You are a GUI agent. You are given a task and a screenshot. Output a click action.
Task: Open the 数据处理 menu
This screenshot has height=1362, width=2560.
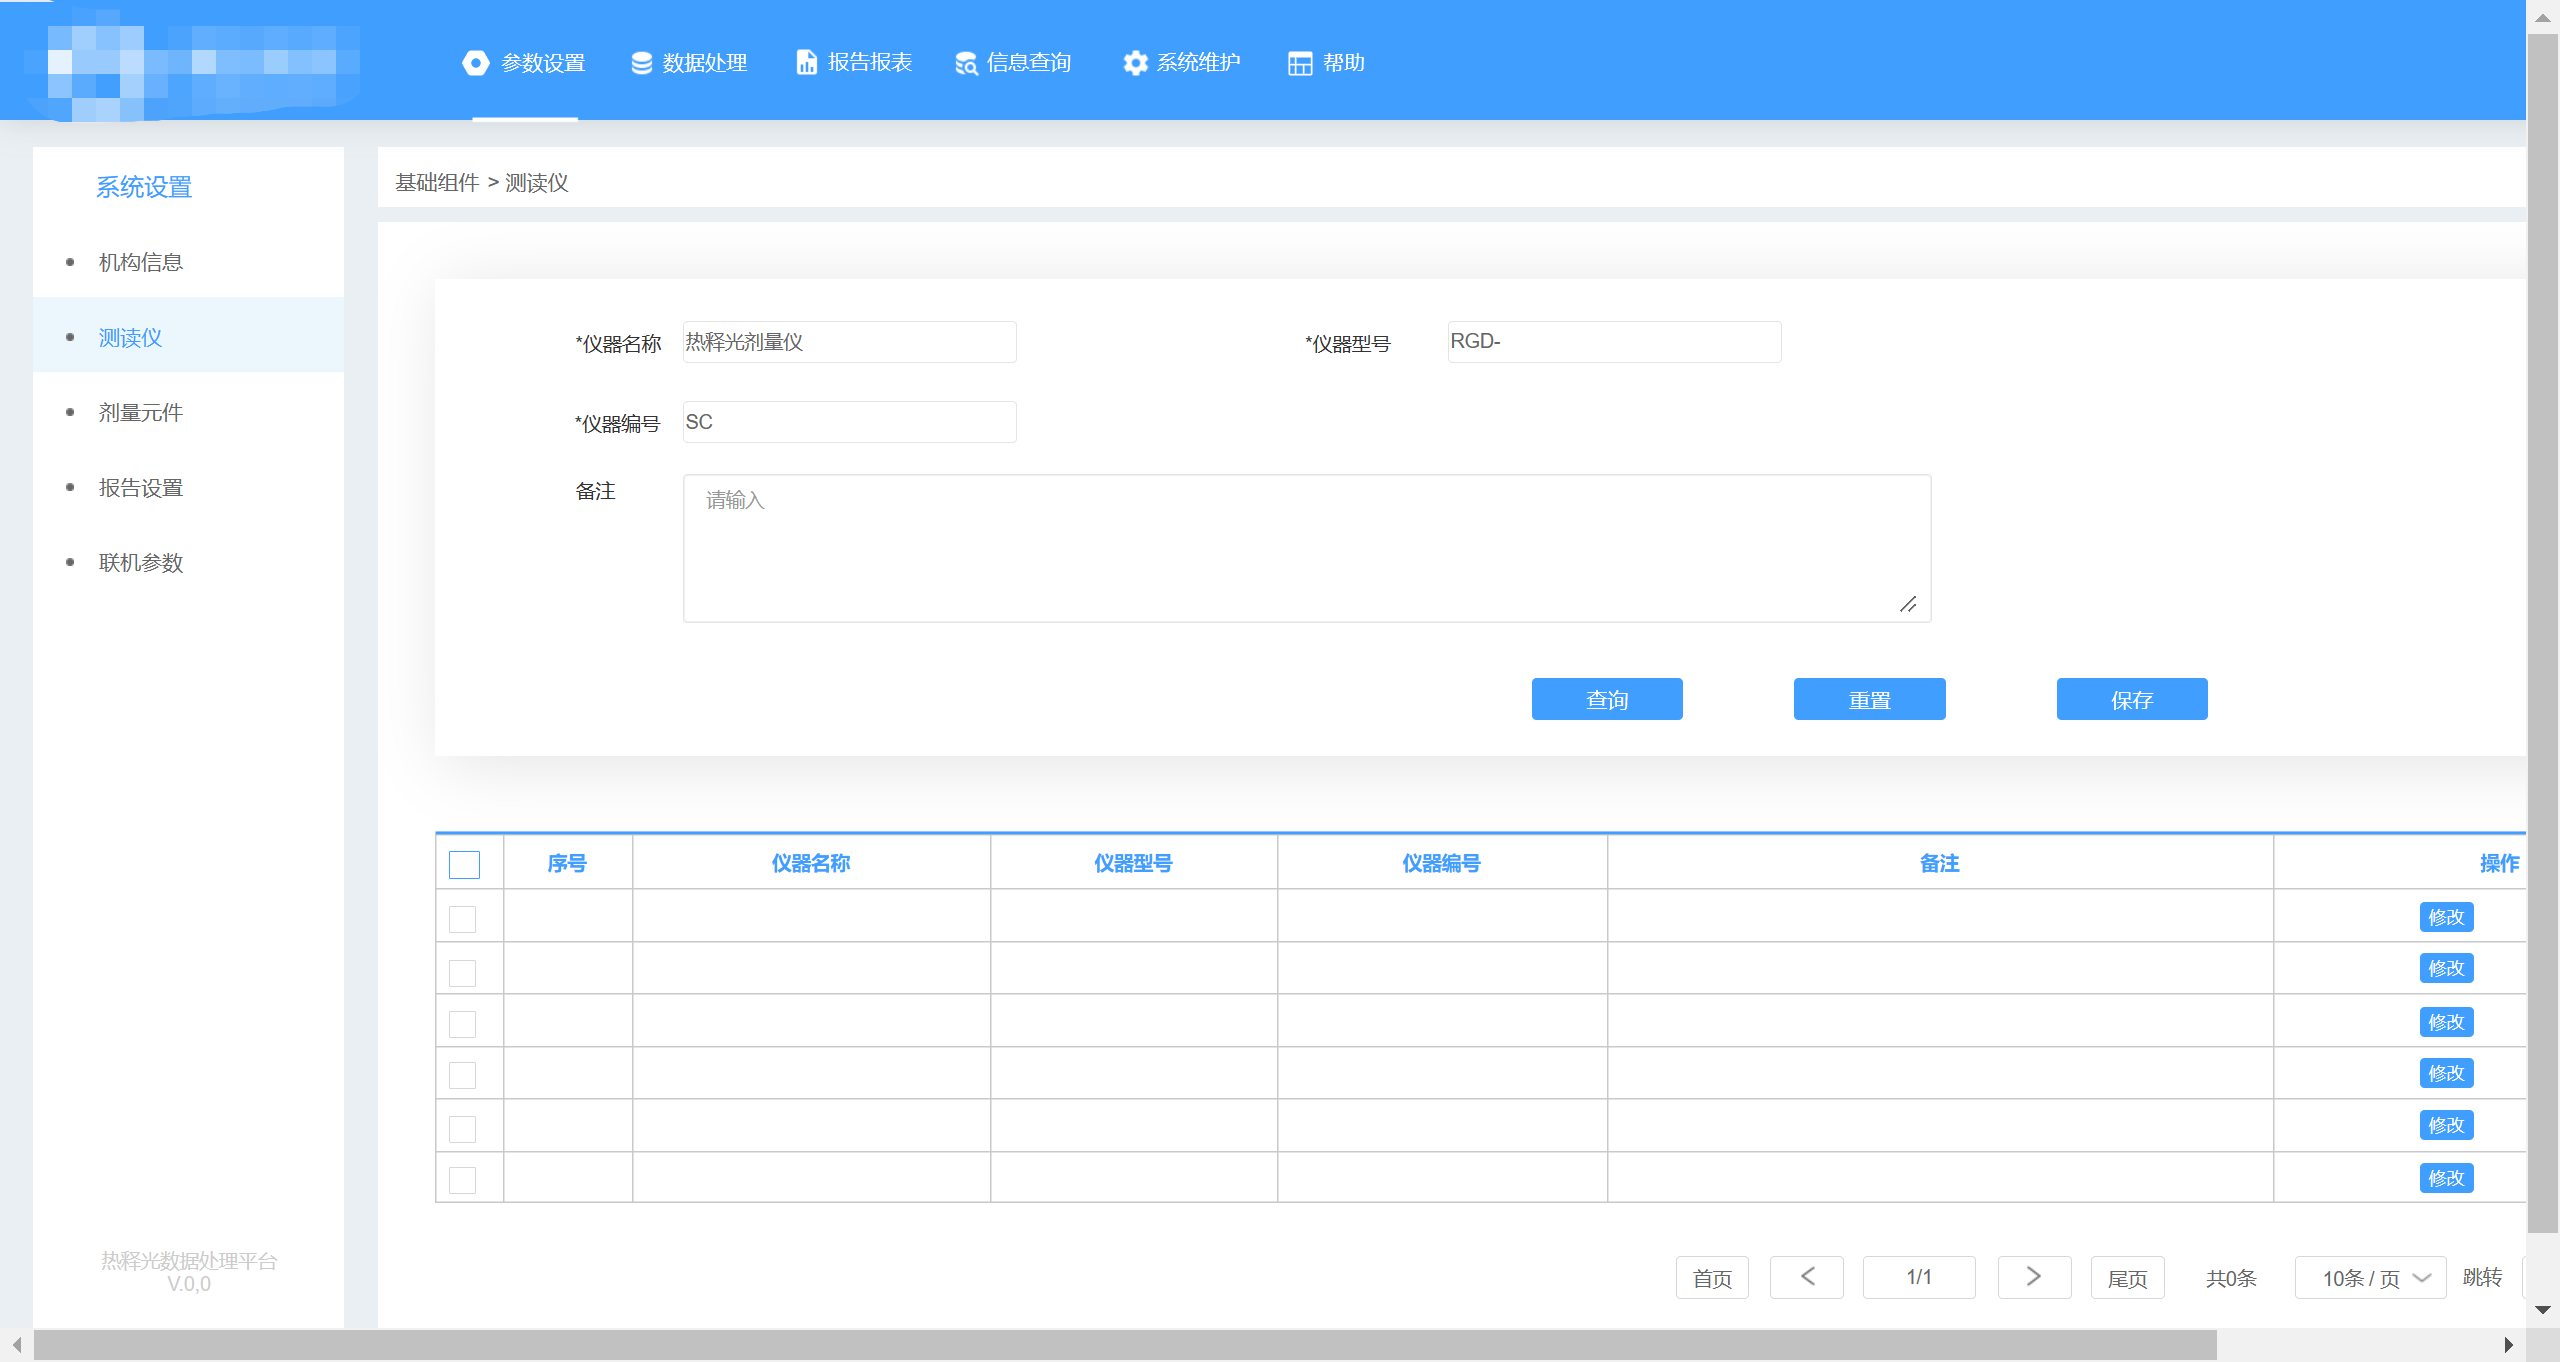tap(690, 63)
